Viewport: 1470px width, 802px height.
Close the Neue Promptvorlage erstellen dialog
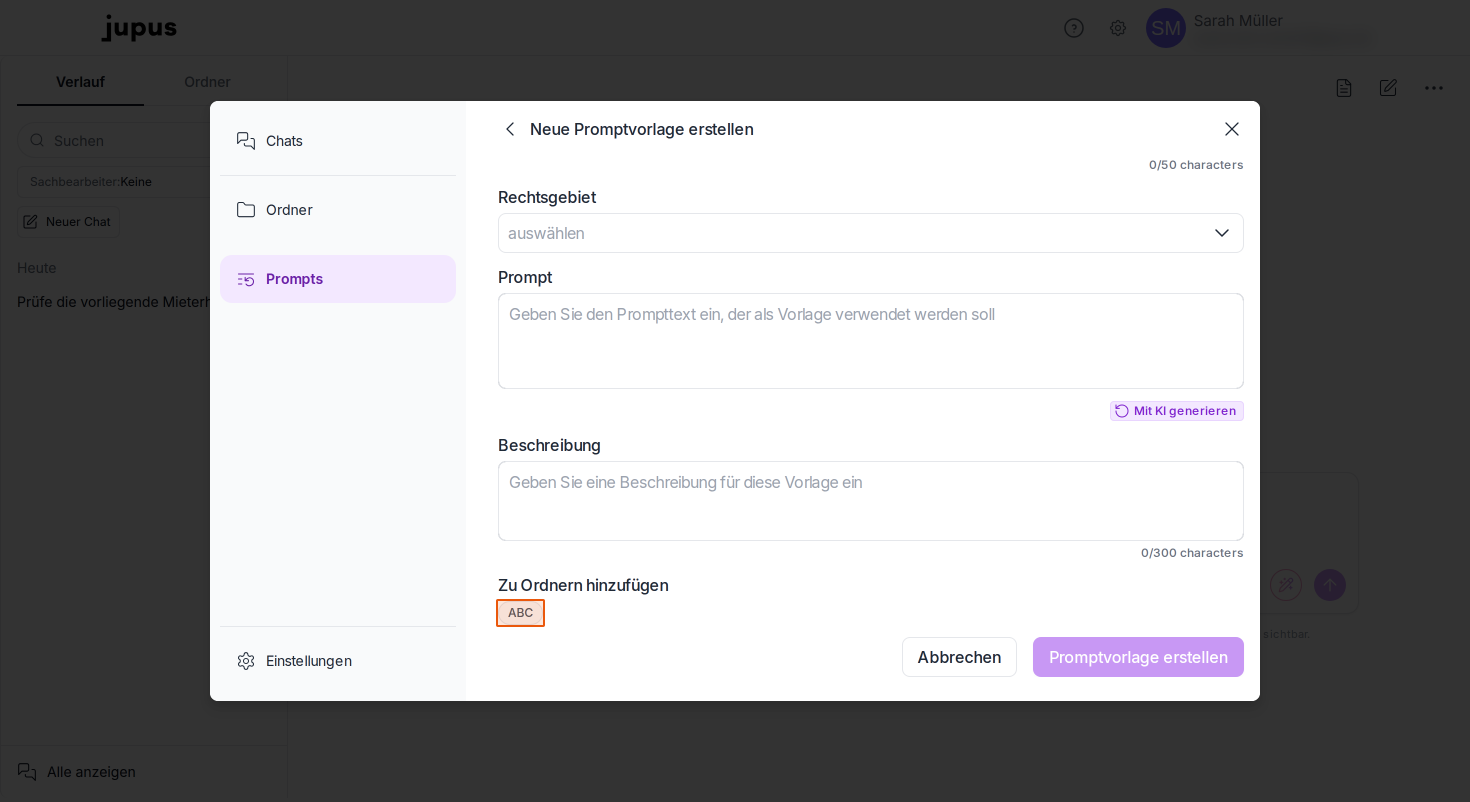[1232, 129]
